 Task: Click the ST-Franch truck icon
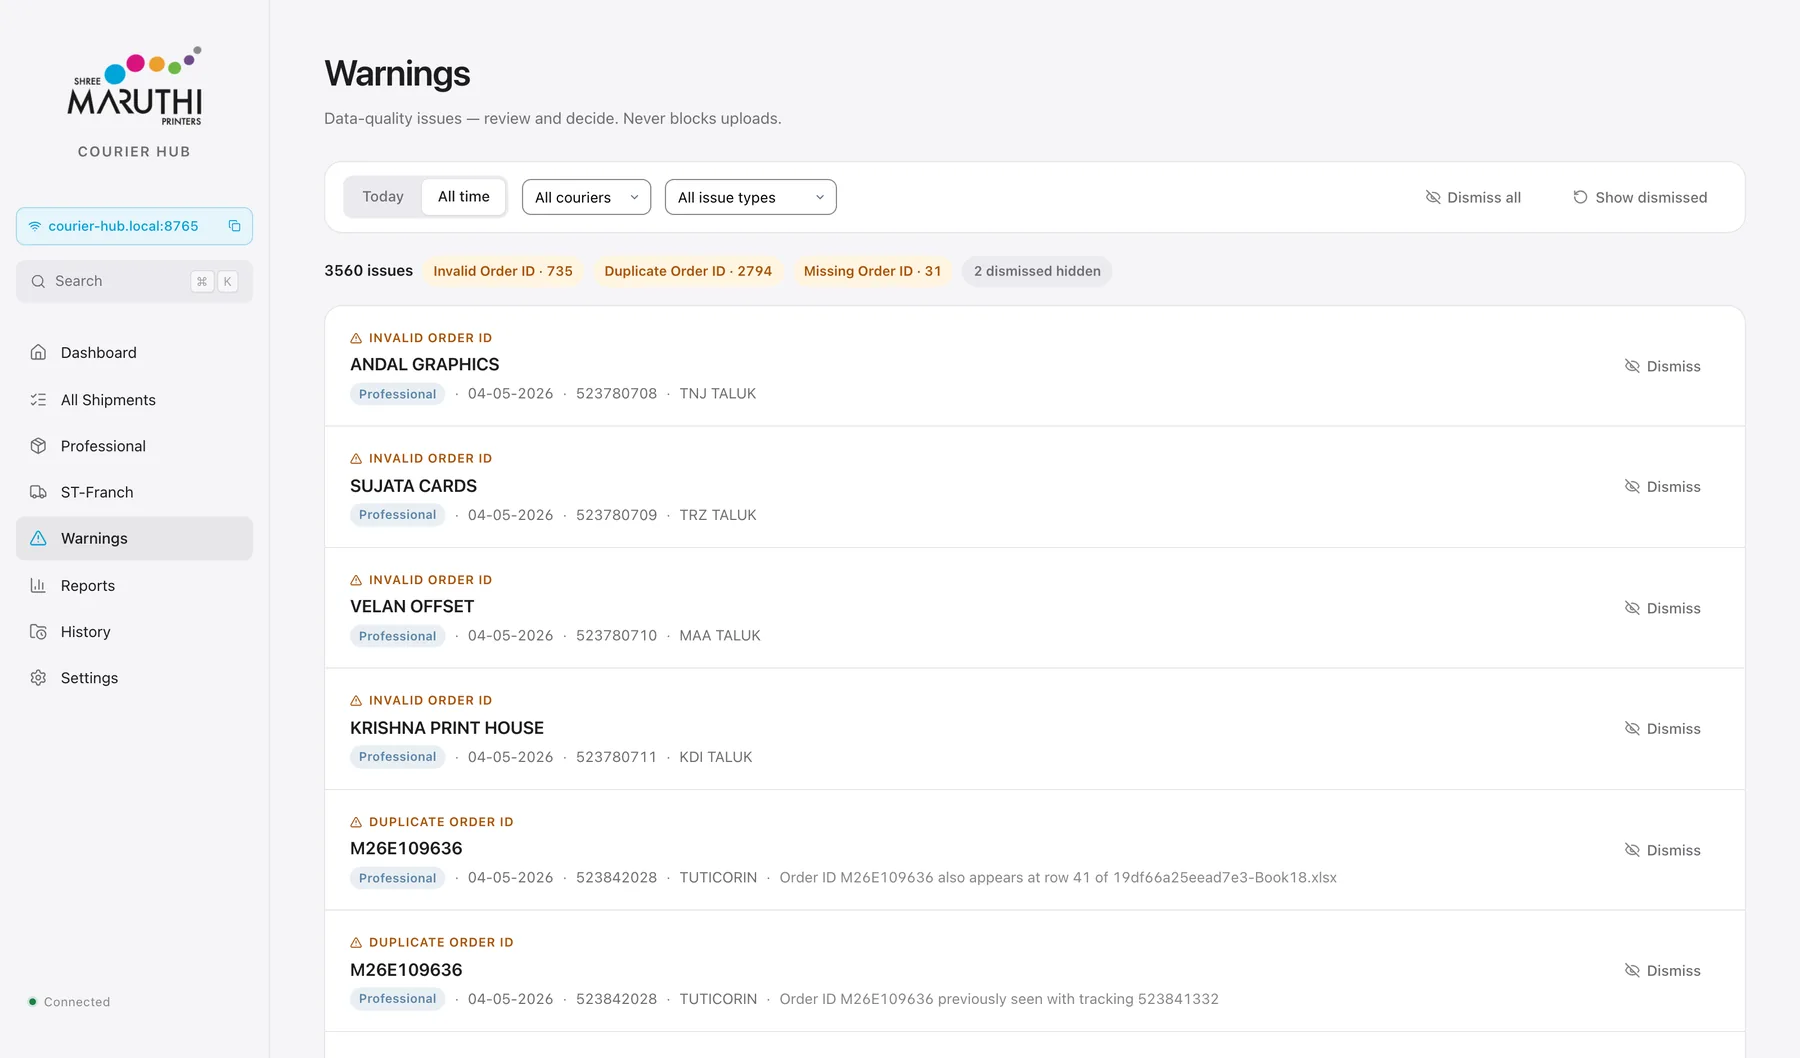point(38,492)
